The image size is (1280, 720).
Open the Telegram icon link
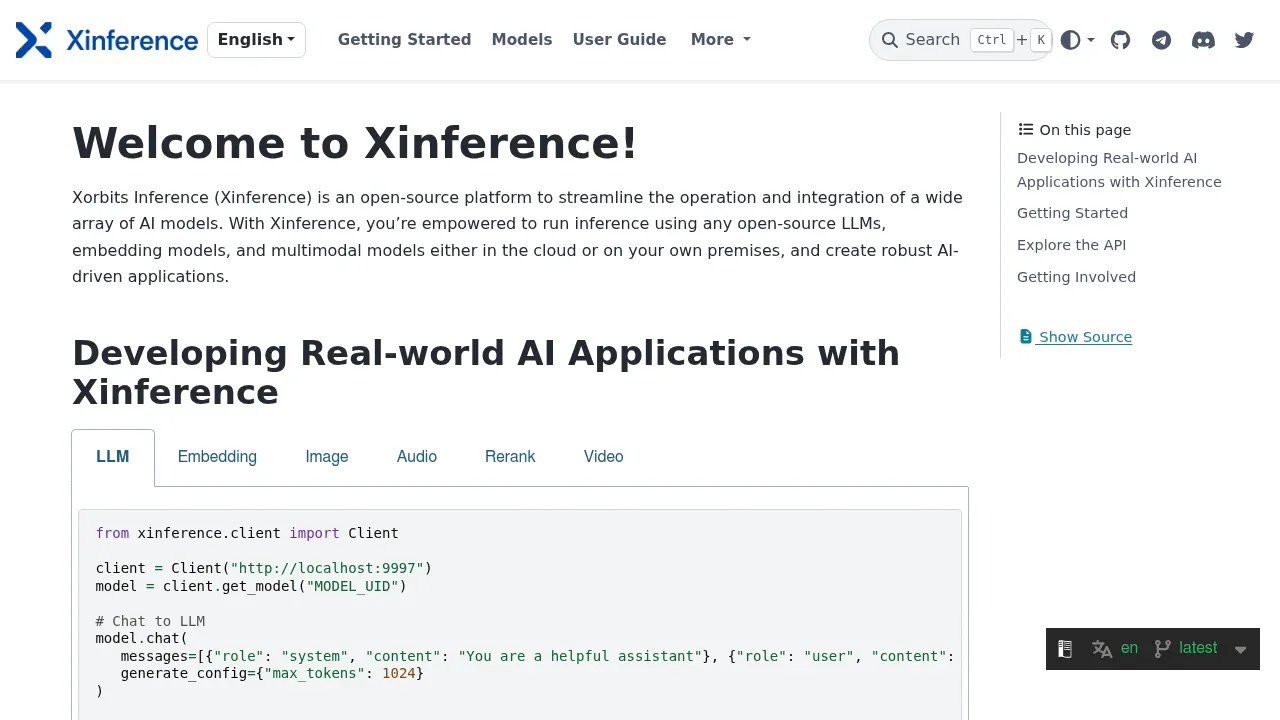(x=1161, y=40)
